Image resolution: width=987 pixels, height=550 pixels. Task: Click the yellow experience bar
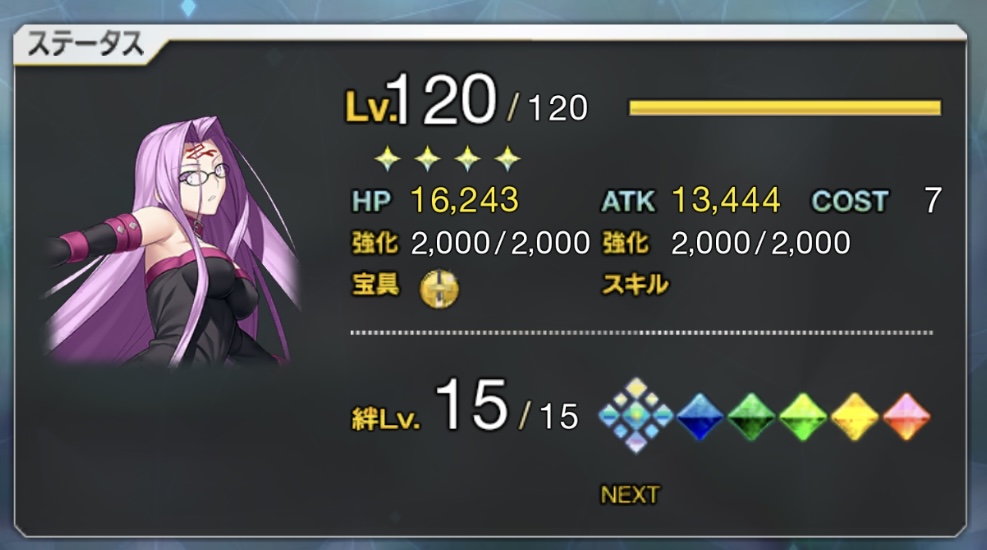pos(785,108)
